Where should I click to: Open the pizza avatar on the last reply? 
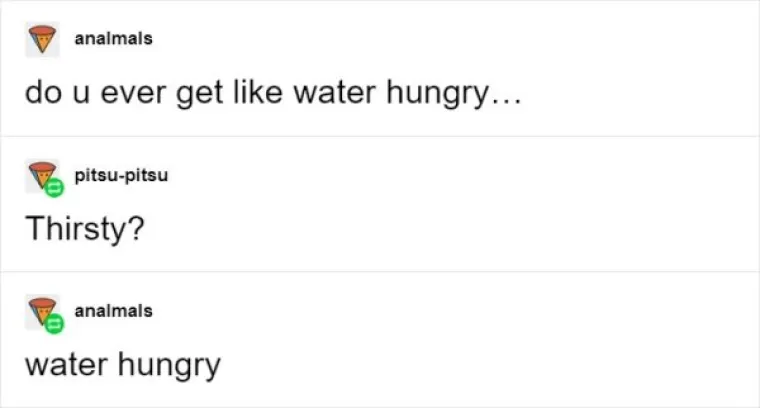[43, 312]
